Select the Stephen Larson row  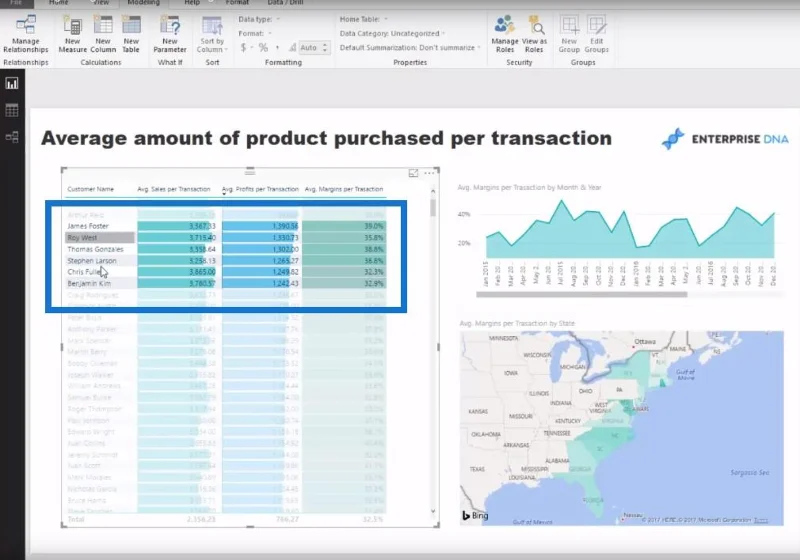point(226,261)
